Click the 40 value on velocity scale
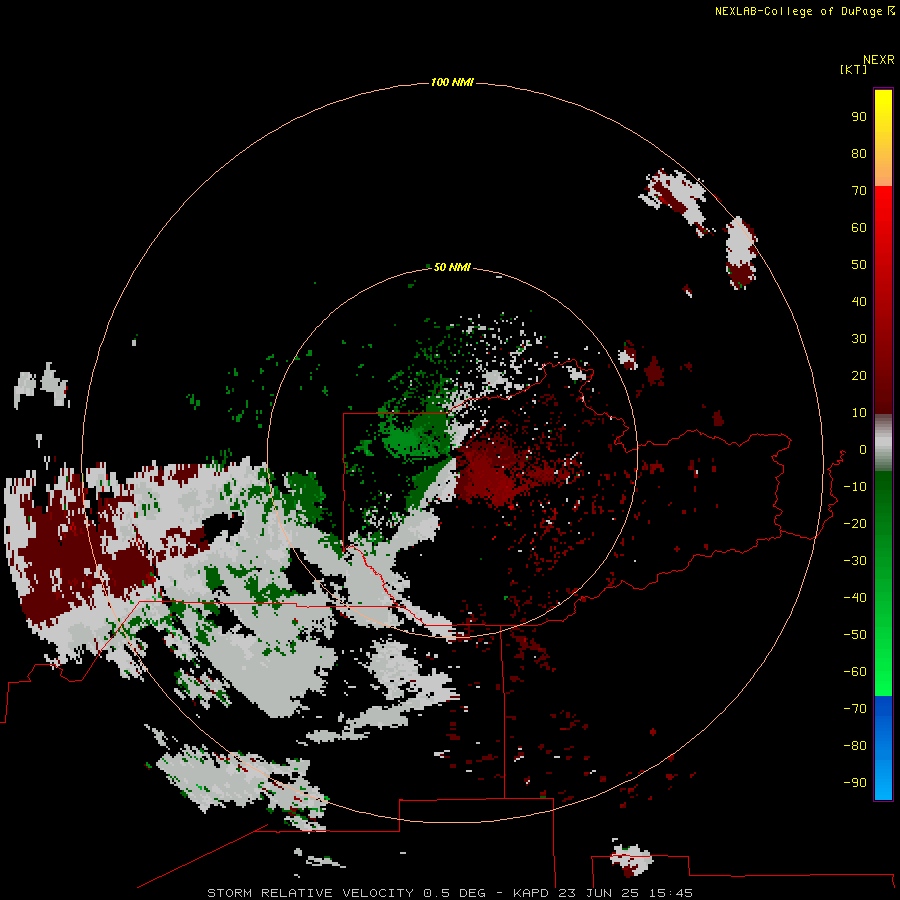Screen dimensions: 900x900 859,301
